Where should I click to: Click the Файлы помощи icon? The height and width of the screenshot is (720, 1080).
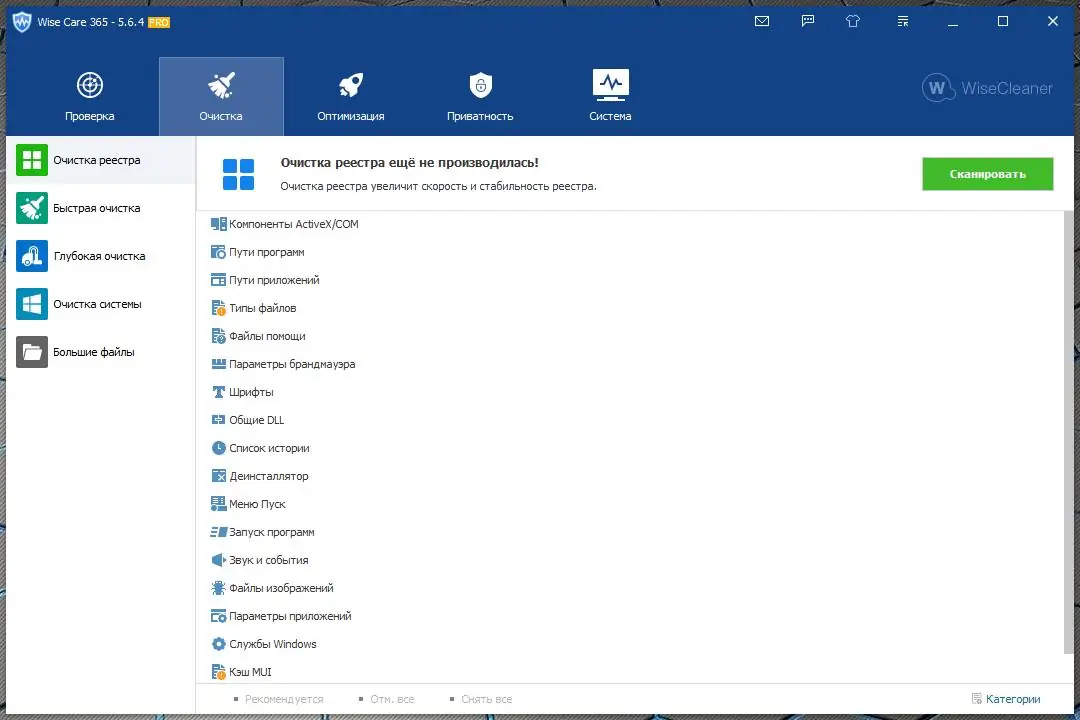[218, 336]
